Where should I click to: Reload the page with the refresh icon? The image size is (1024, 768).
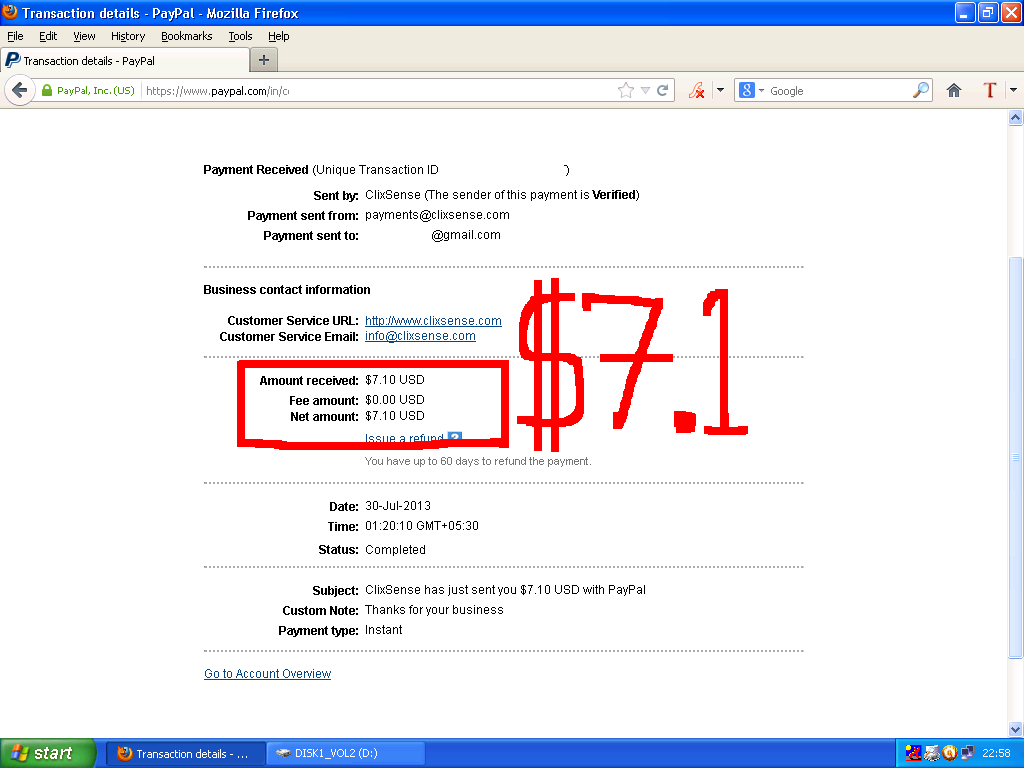(x=662, y=90)
